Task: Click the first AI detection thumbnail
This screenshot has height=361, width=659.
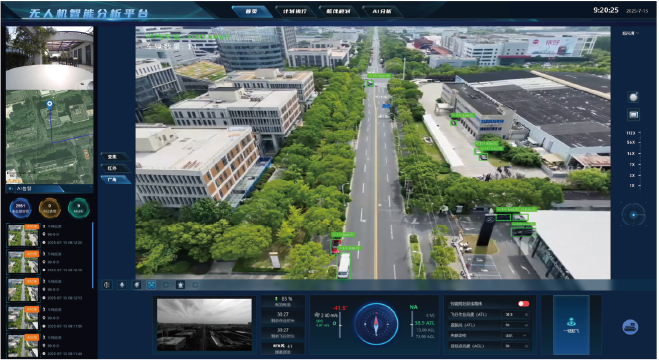Action: 23,235
